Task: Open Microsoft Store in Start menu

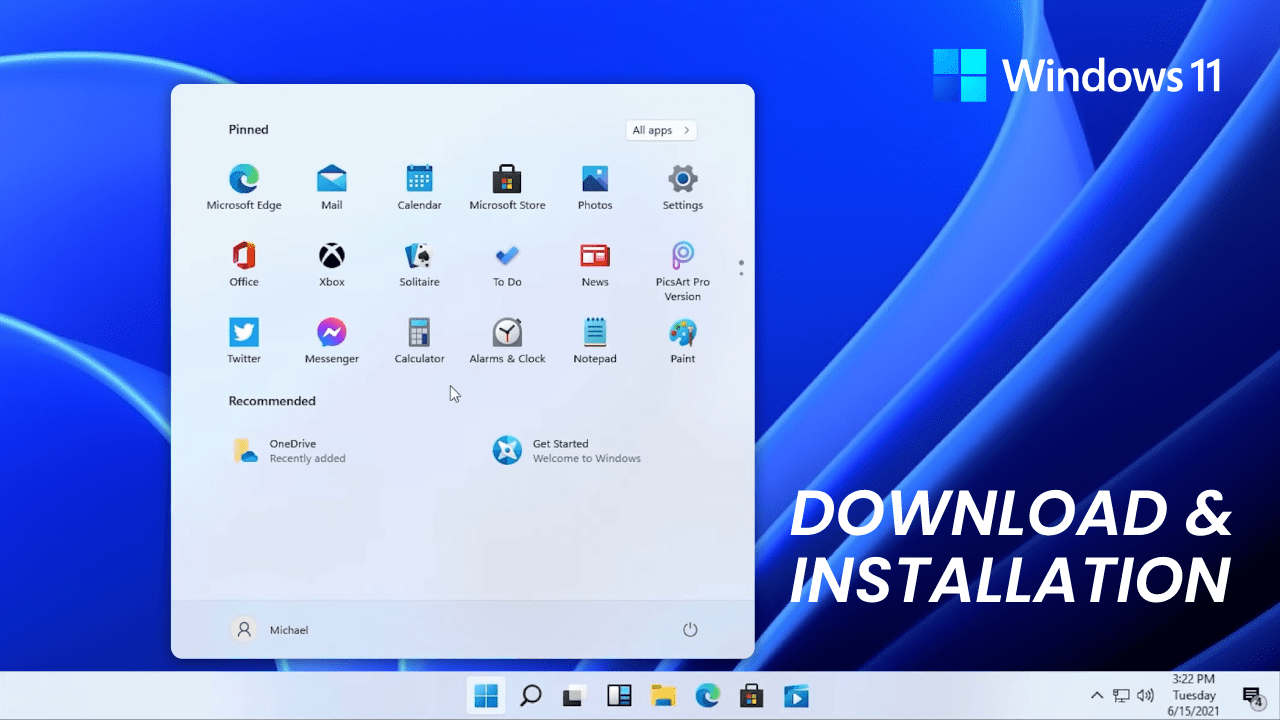Action: 507,187
